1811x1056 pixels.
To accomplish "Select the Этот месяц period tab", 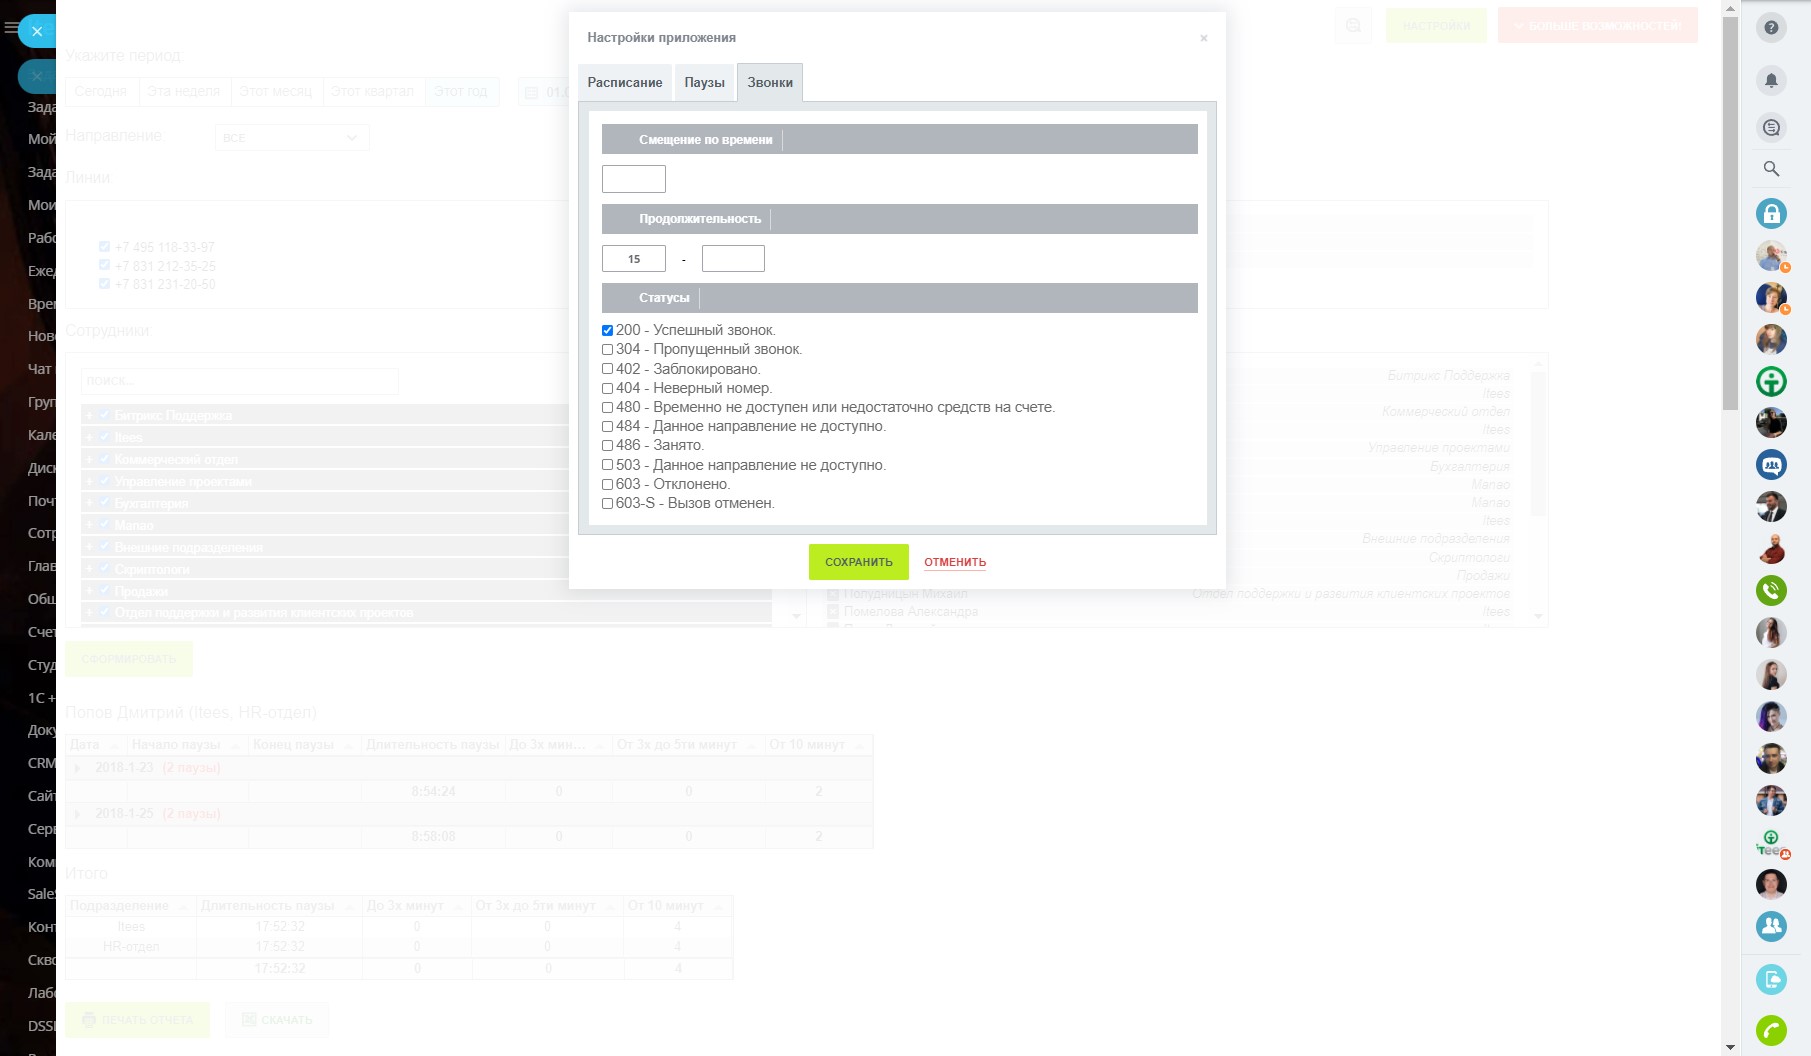I will tap(276, 91).
